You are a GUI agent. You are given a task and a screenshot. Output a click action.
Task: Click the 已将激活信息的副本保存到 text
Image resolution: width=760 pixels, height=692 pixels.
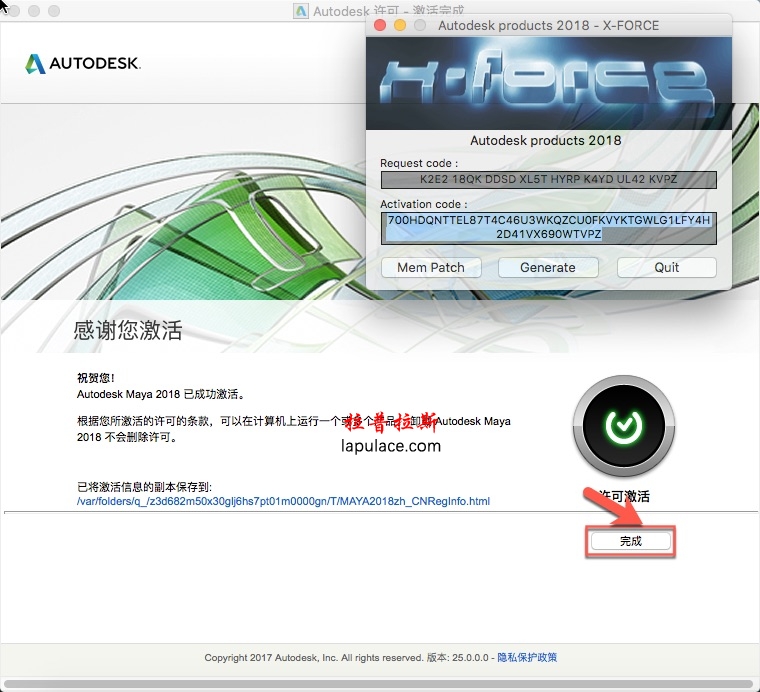tap(144, 487)
